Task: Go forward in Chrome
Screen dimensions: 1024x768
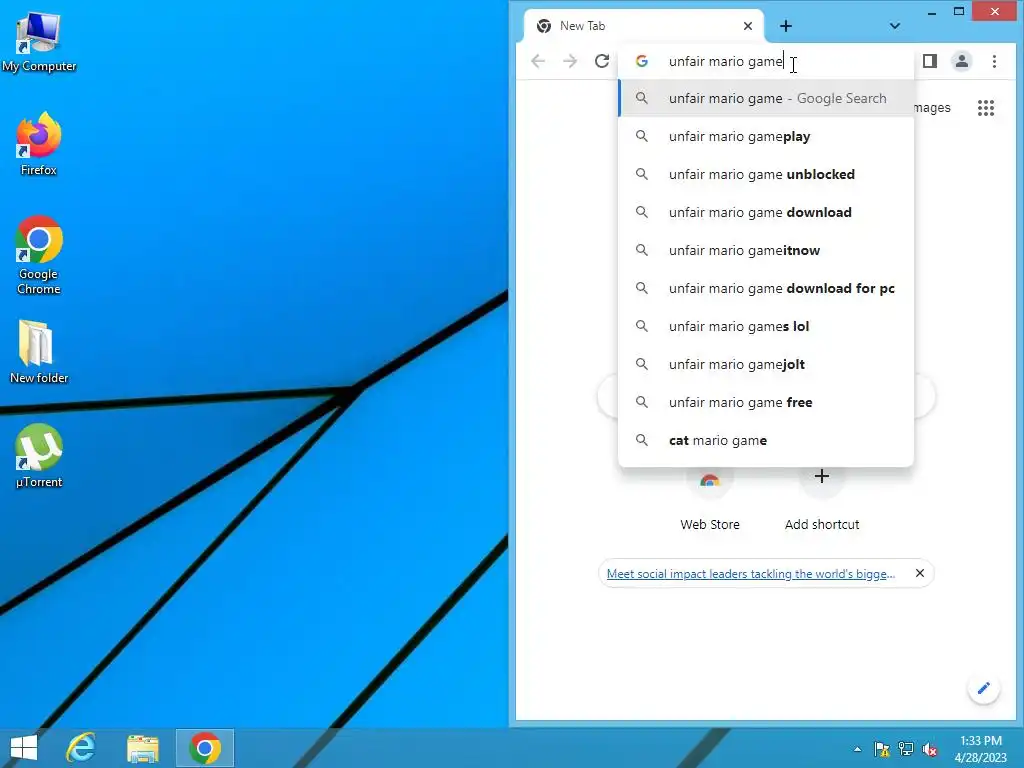Action: [570, 61]
